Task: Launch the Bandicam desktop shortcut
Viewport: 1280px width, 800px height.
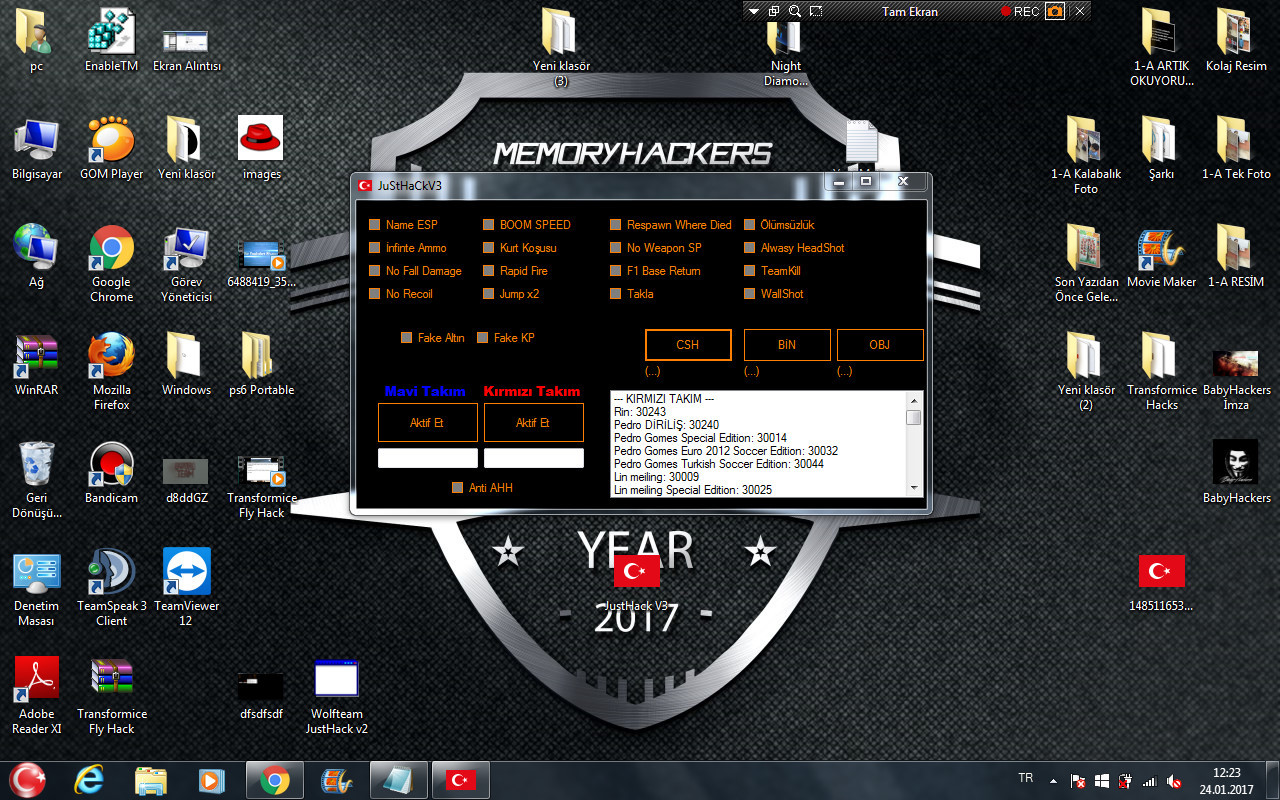Action: click(111, 472)
